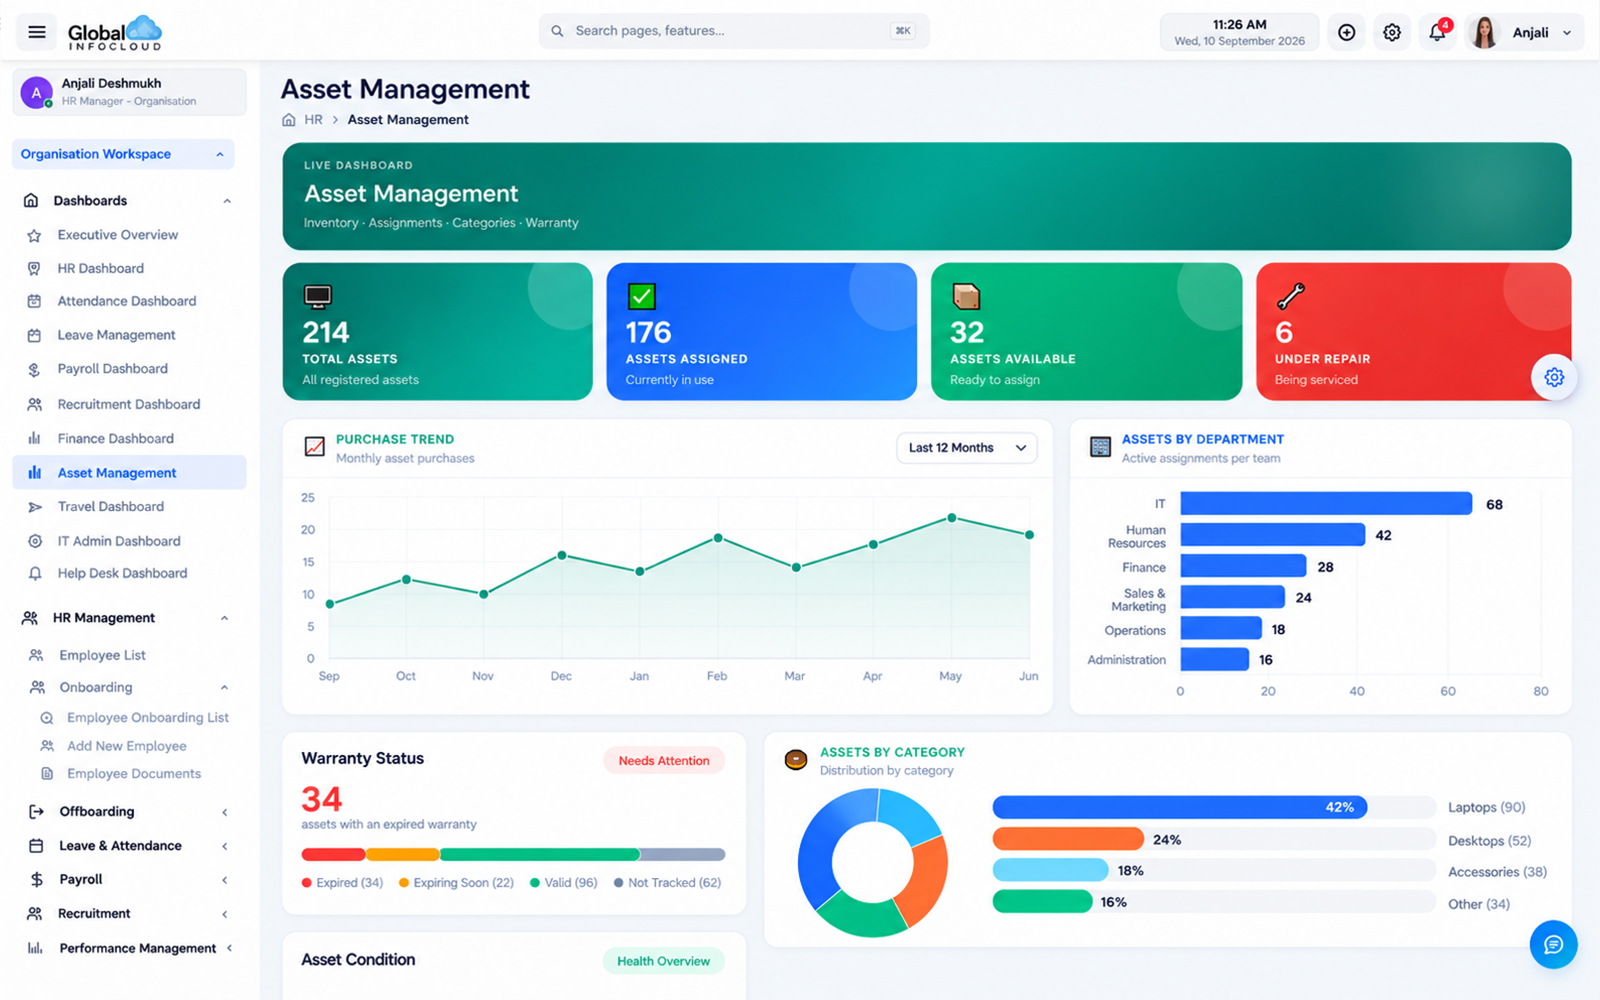The height and width of the screenshot is (1000, 1600).
Task: Click the Health Overview badge
Action: click(x=664, y=961)
